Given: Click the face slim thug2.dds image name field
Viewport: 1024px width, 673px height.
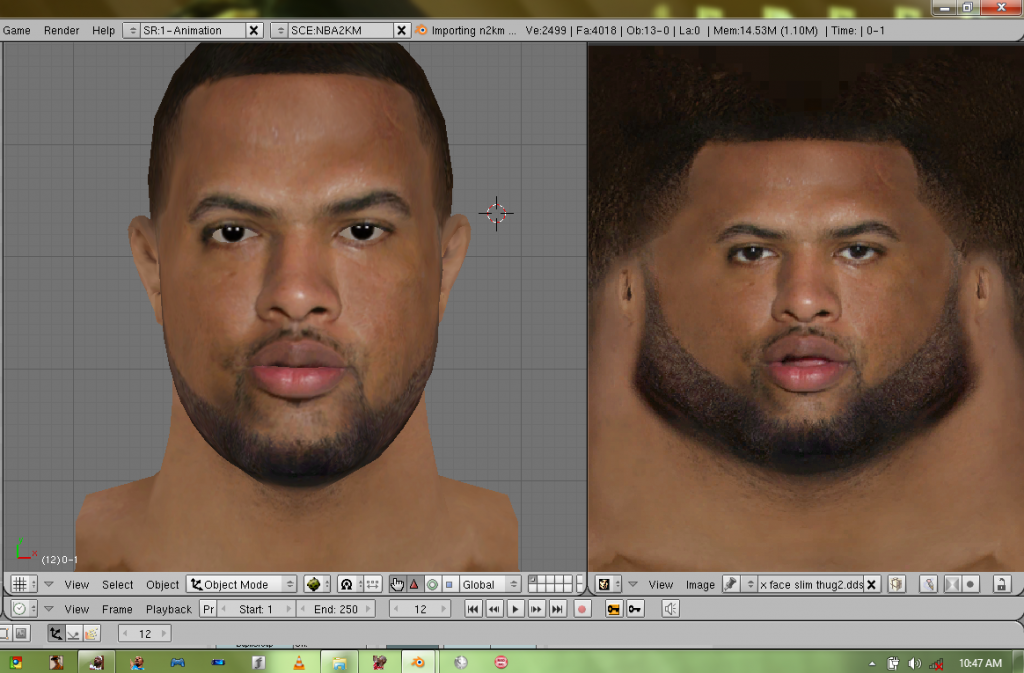Looking at the screenshot, I should (810, 584).
